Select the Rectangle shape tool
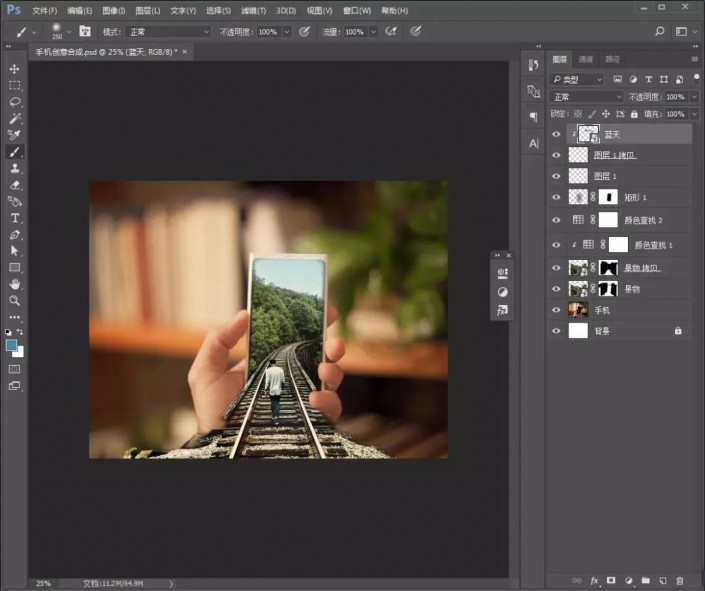Viewport: 705px width, 591px height. coord(14,268)
